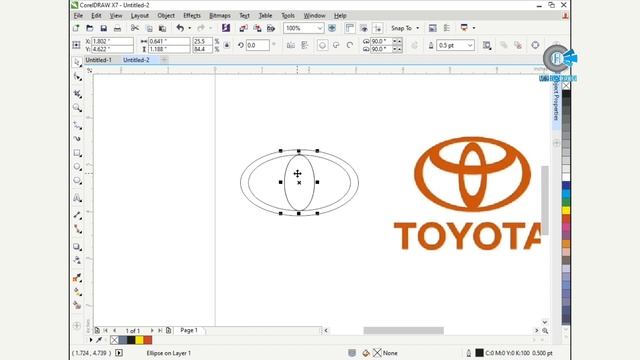
Task: Expand the document palette flyout arrow
Action: tap(91, 340)
